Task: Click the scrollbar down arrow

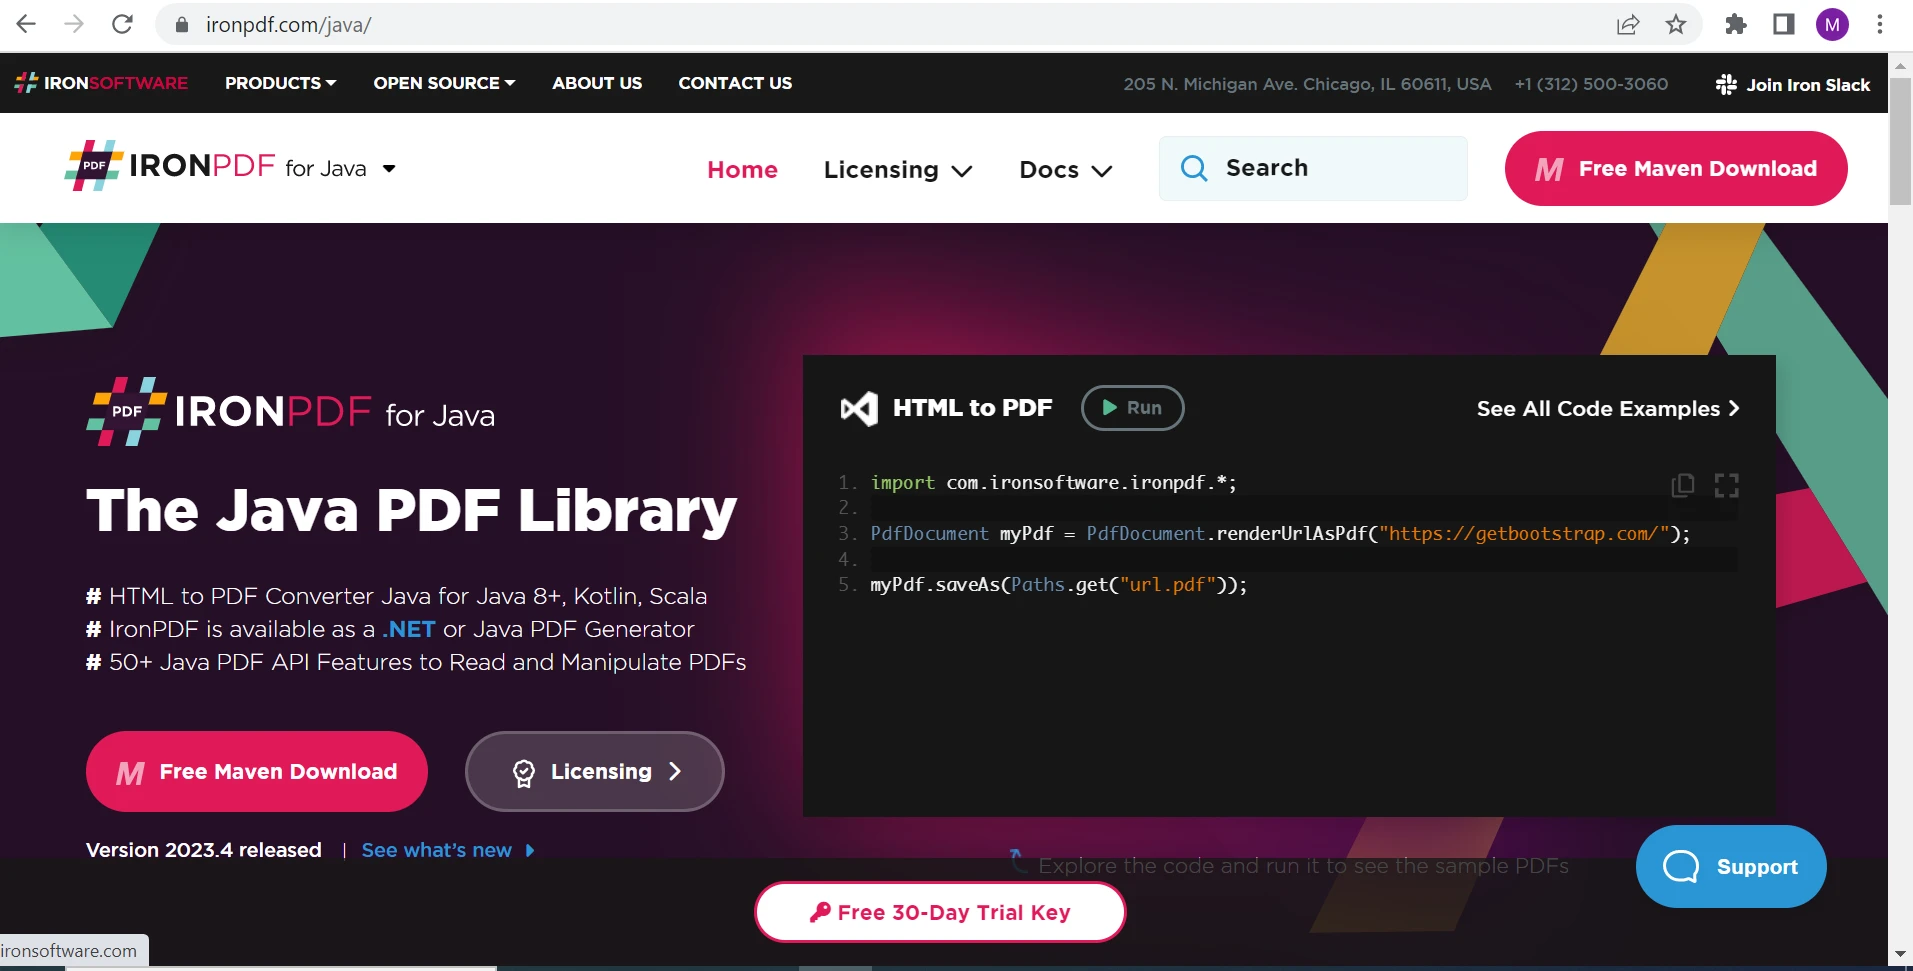Action: click(1900, 954)
